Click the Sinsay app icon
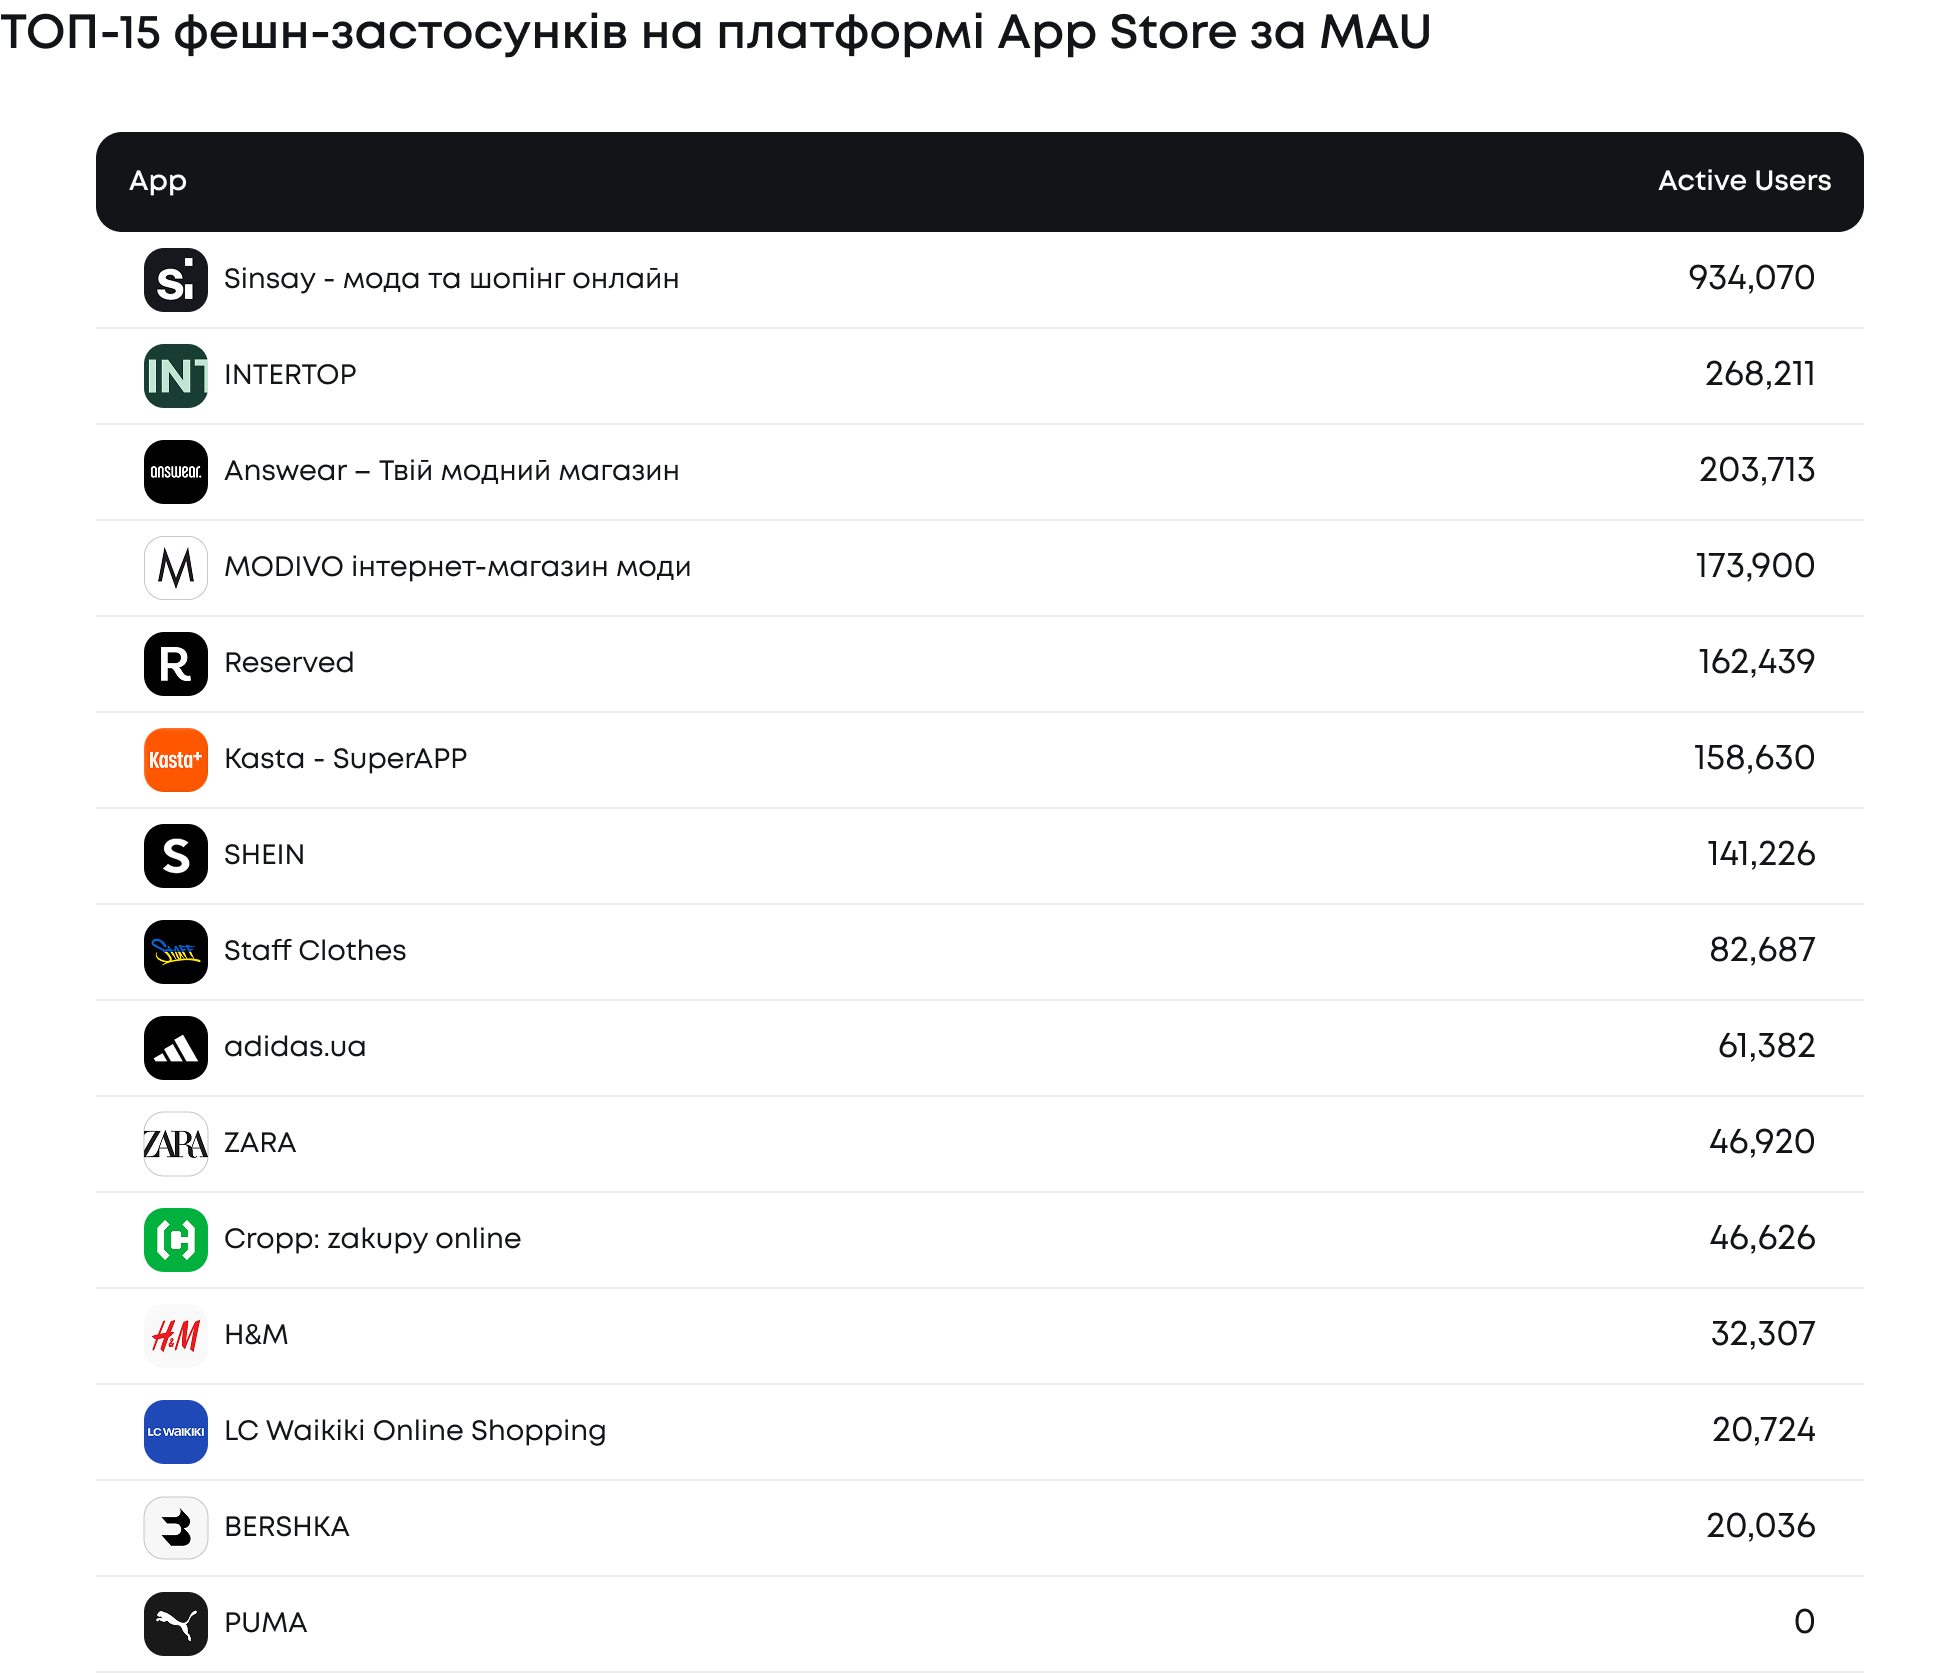 click(x=176, y=280)
